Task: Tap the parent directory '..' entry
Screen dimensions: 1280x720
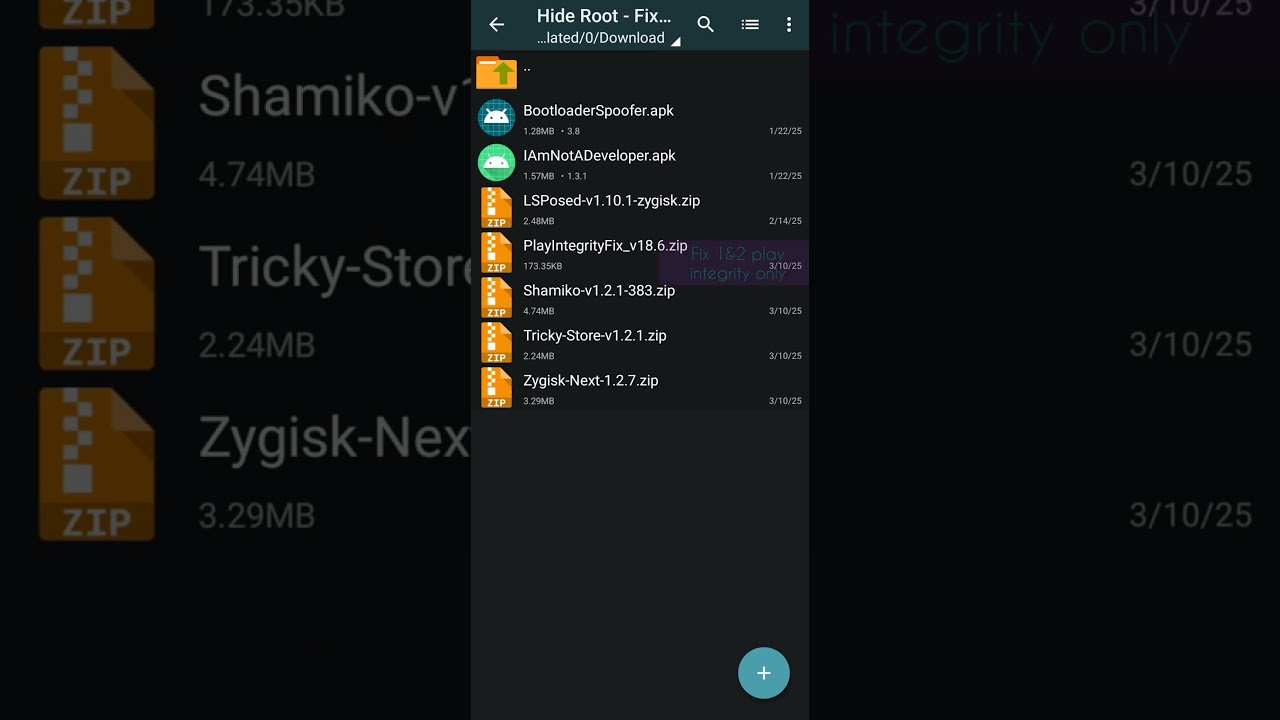Action: tap(640, 73)
